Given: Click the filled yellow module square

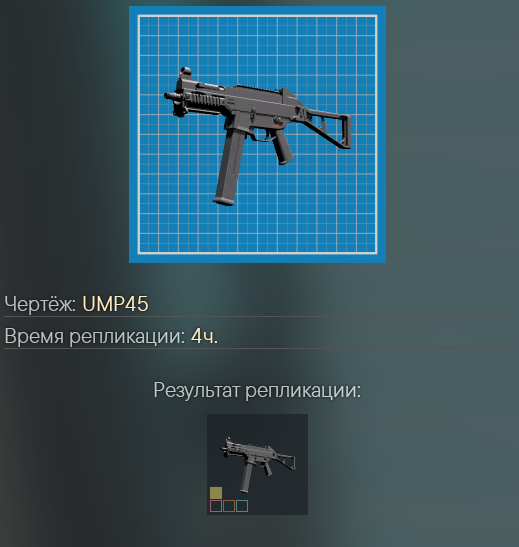Looking at the screenshot, I should click(216, 493).
